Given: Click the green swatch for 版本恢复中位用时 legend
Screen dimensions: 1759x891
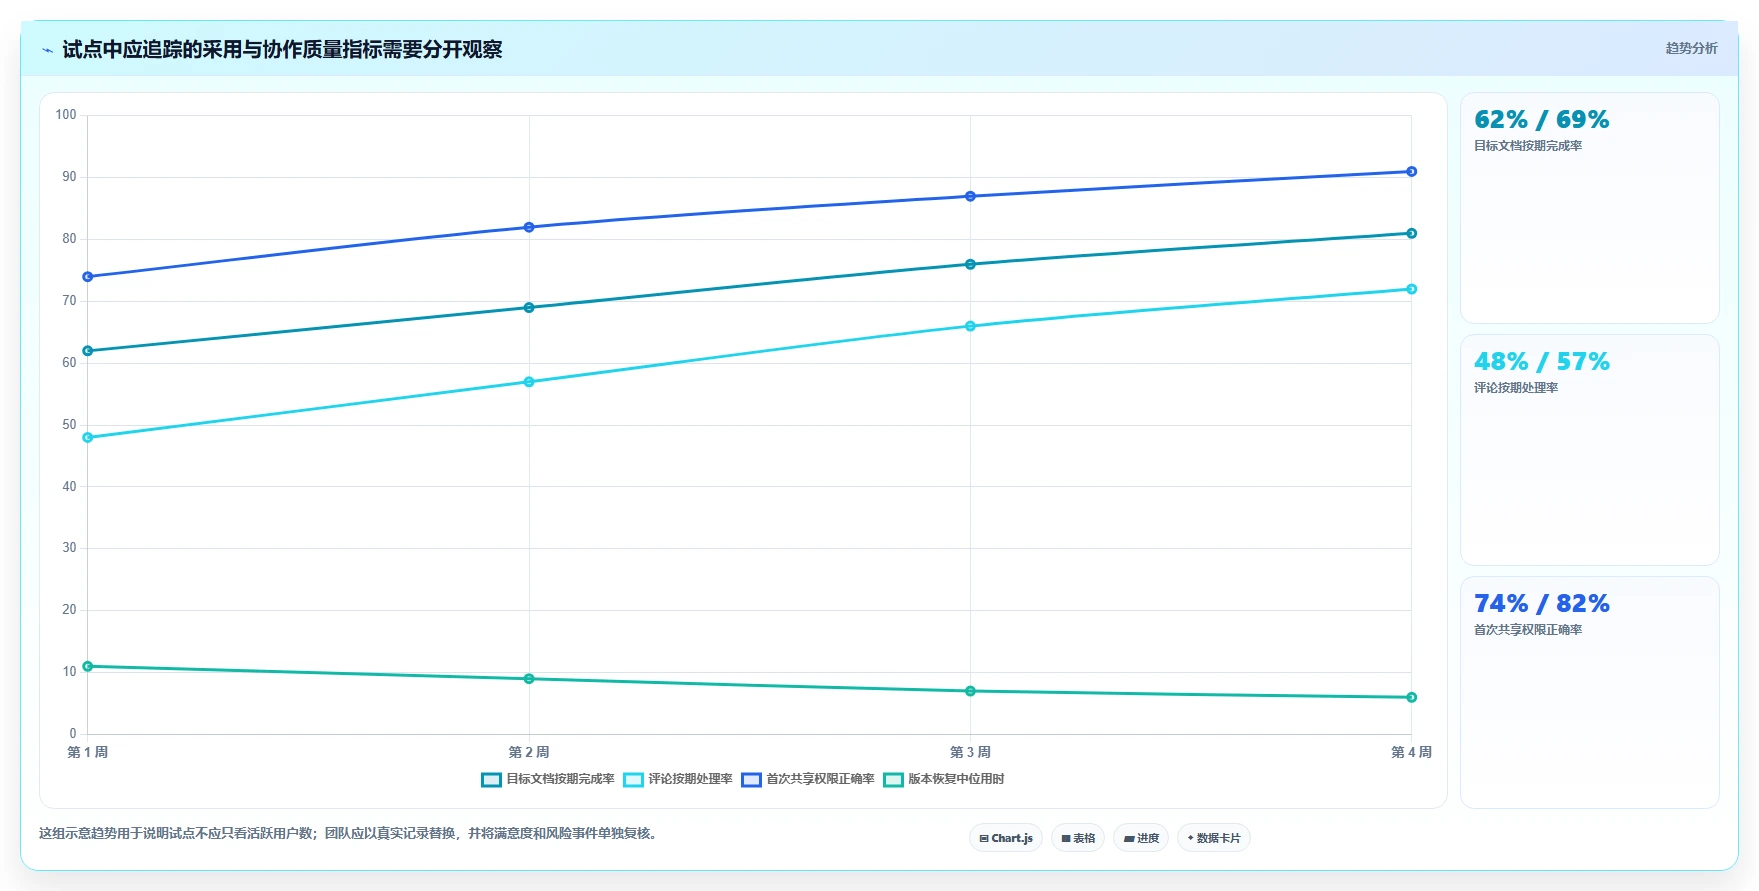Looking at the screenshot, I should [x=893, y=780].
